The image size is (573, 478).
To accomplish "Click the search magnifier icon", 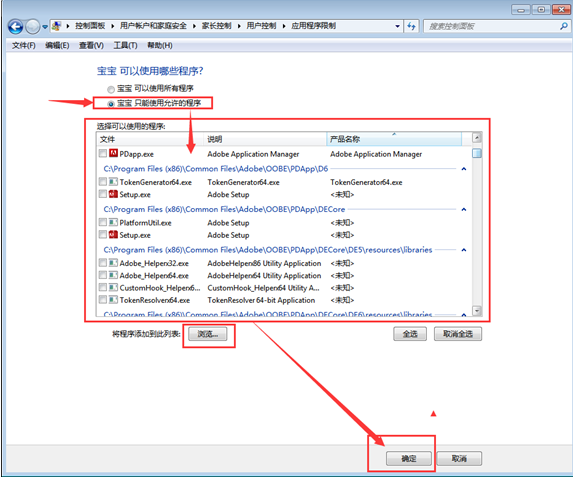I will tap(563, 26).
